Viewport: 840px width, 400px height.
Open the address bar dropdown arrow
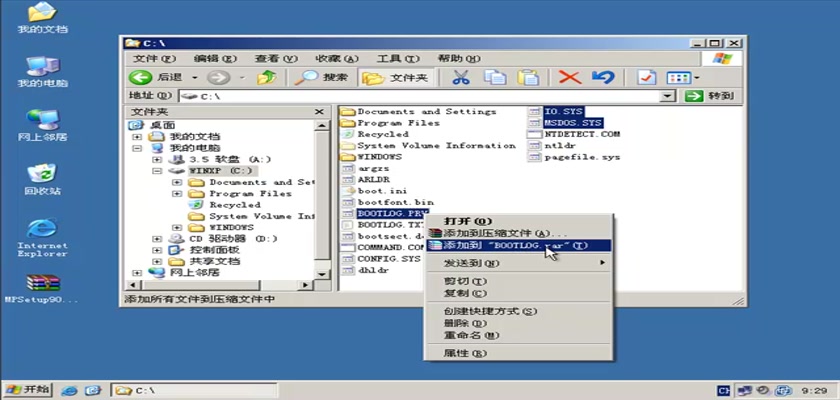pos(666,96)
